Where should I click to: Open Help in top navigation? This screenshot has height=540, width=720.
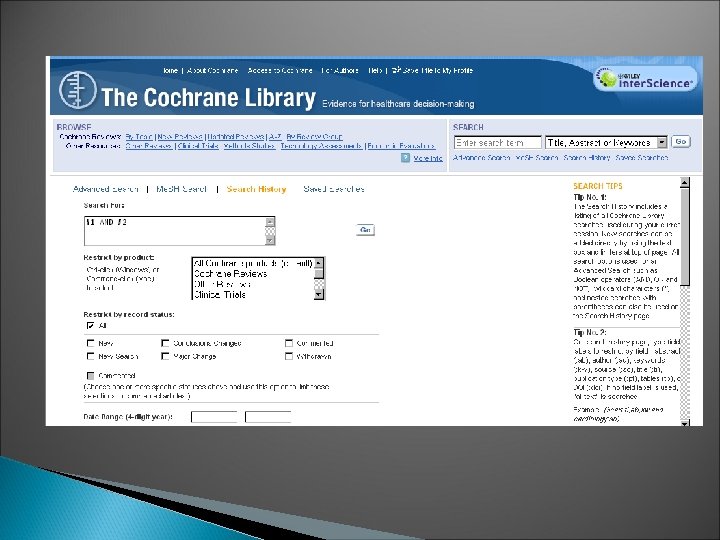[x=375, y=70]
